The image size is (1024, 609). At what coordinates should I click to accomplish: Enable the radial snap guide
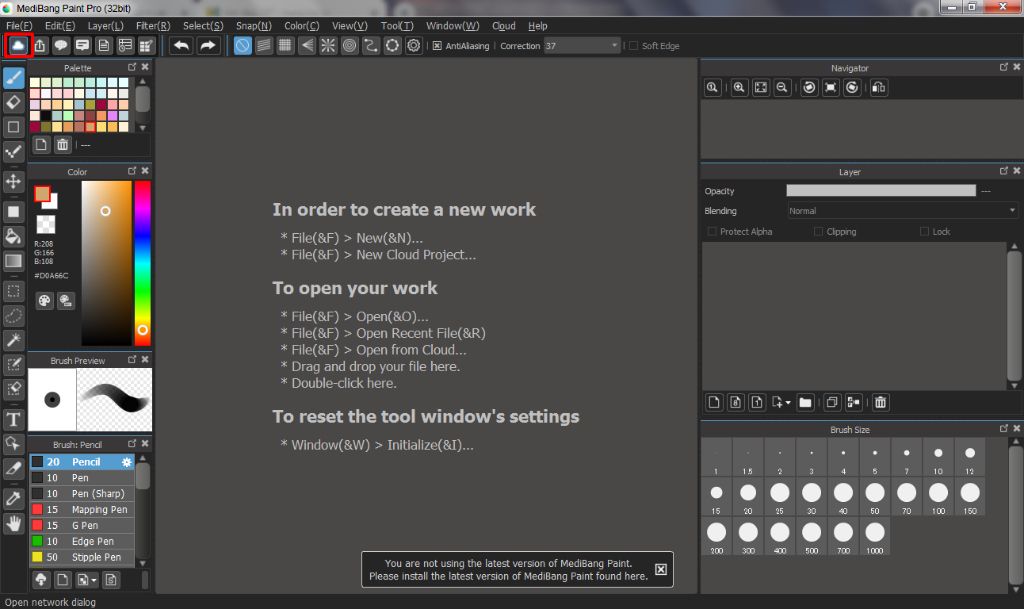click(328, 46)
